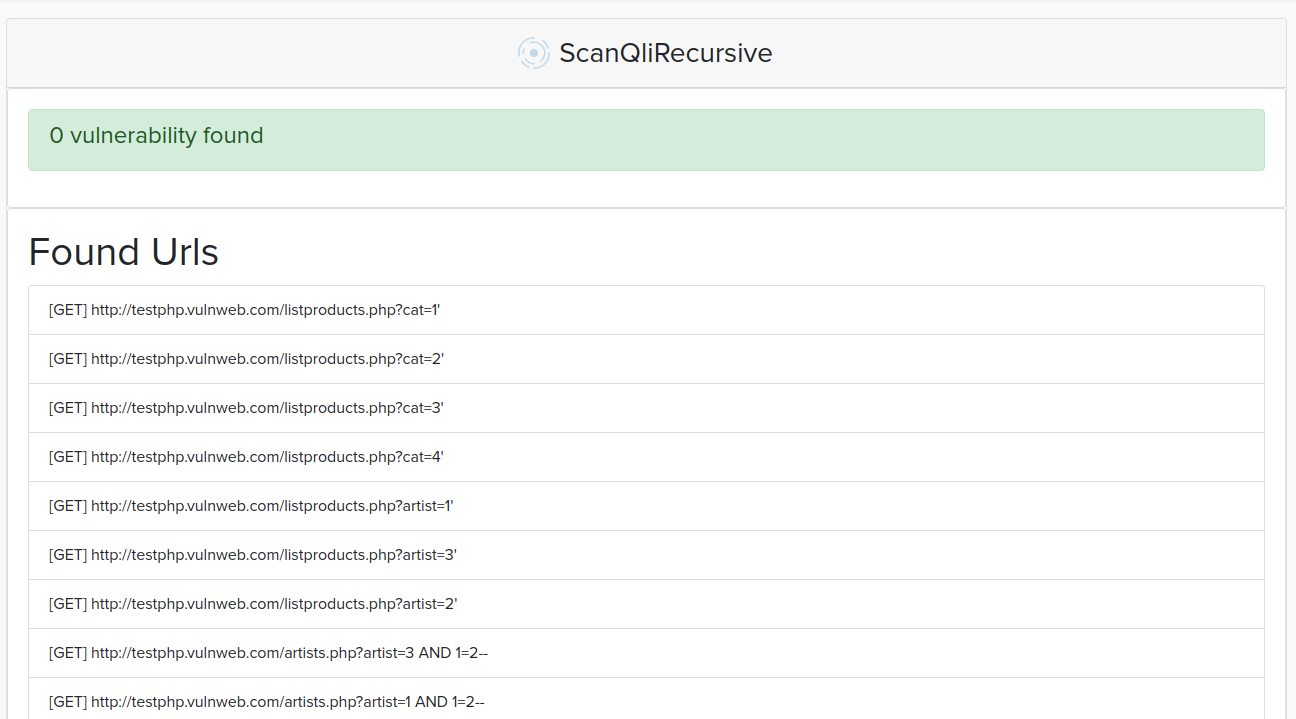Select the testphp.vulnweb.com domain in the top row
The width and height of the screenshot is (1296, 719).
(x=165, y=309)
